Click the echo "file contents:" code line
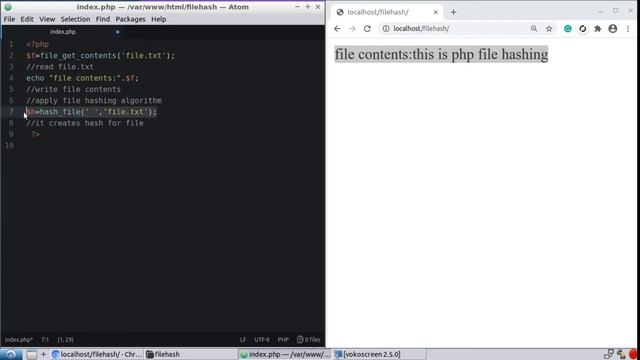 point(82,78)
